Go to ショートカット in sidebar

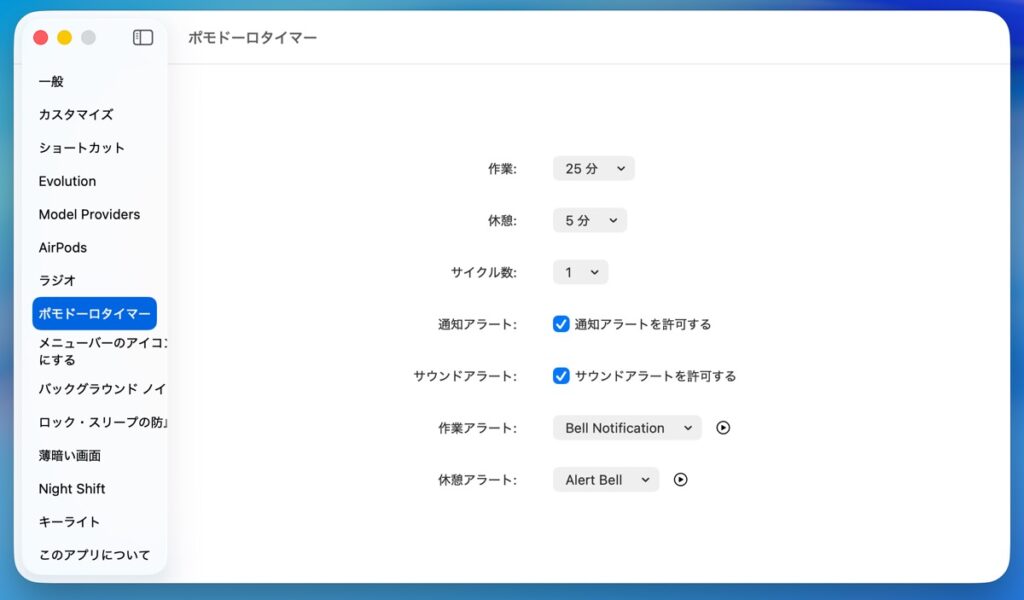[82, 148]
